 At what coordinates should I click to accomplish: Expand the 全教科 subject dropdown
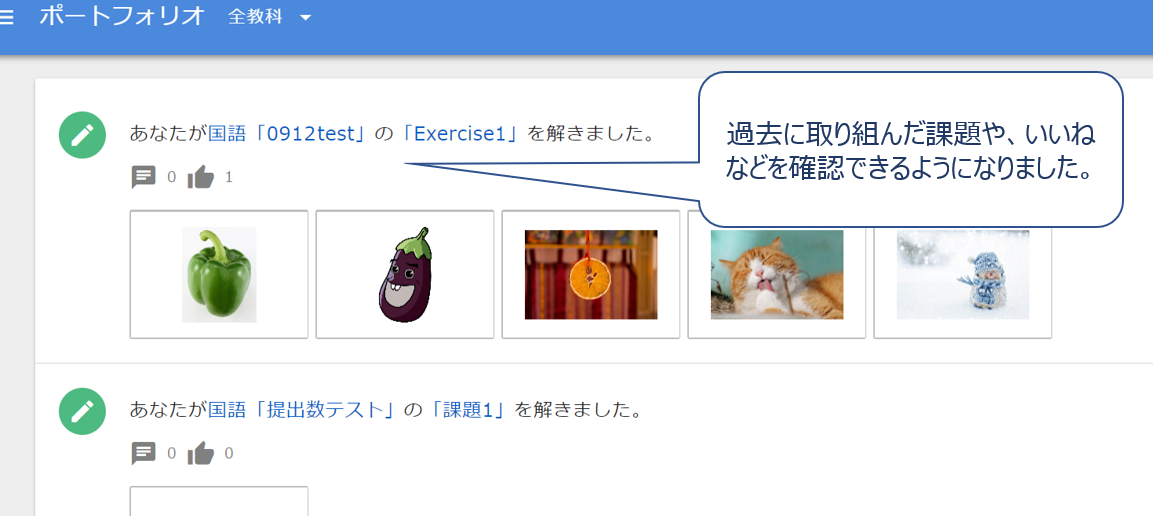click(x=270, y=17)
